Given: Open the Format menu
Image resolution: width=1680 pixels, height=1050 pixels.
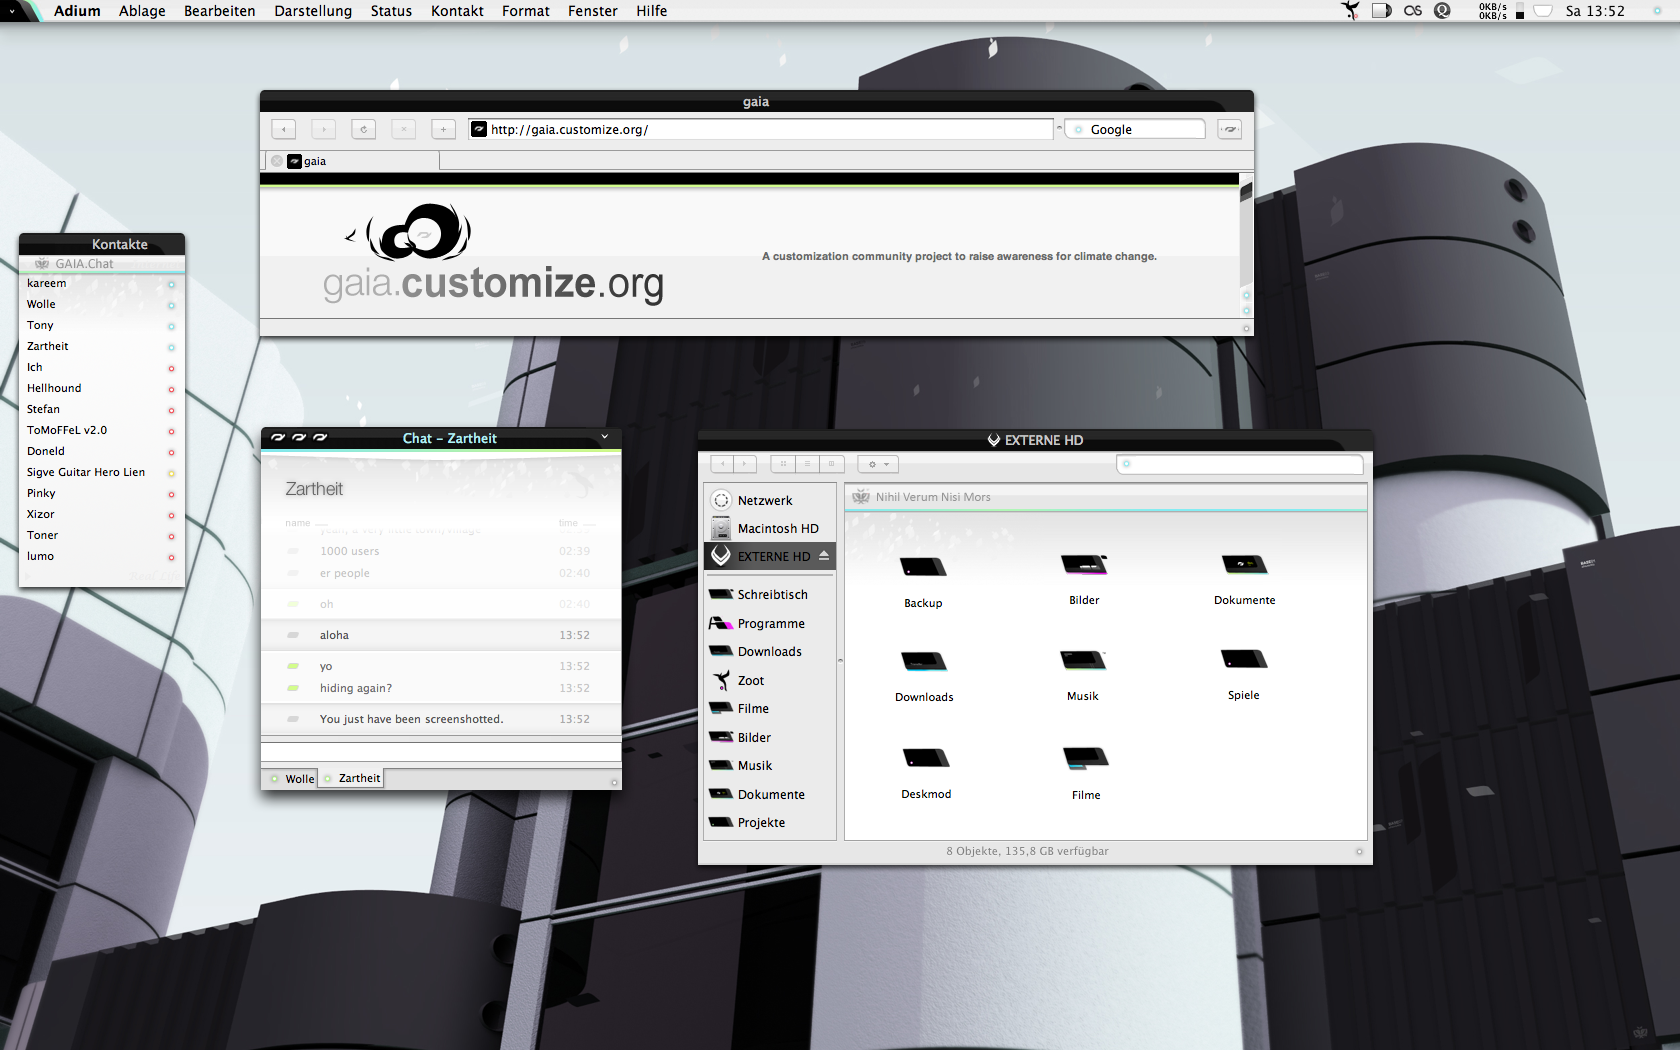Looking at the screenshot, I should coord(526,11).
